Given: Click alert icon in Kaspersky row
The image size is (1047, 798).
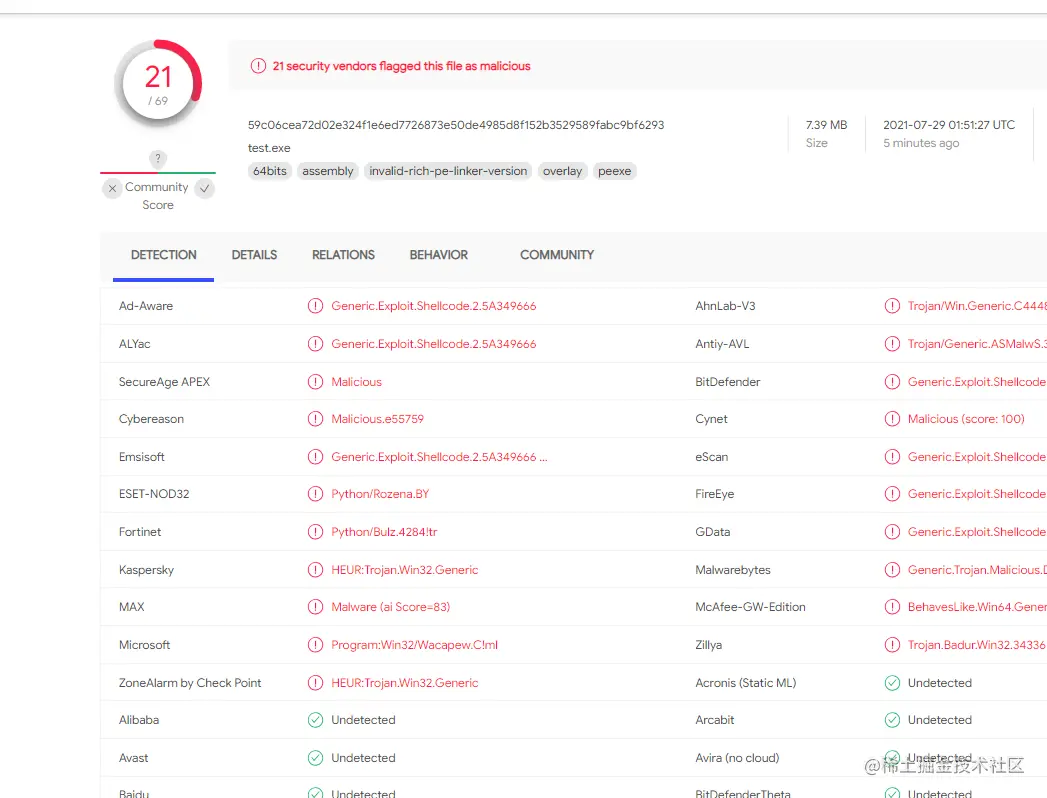Looking at the screenshot, I should tap(315, 570).
